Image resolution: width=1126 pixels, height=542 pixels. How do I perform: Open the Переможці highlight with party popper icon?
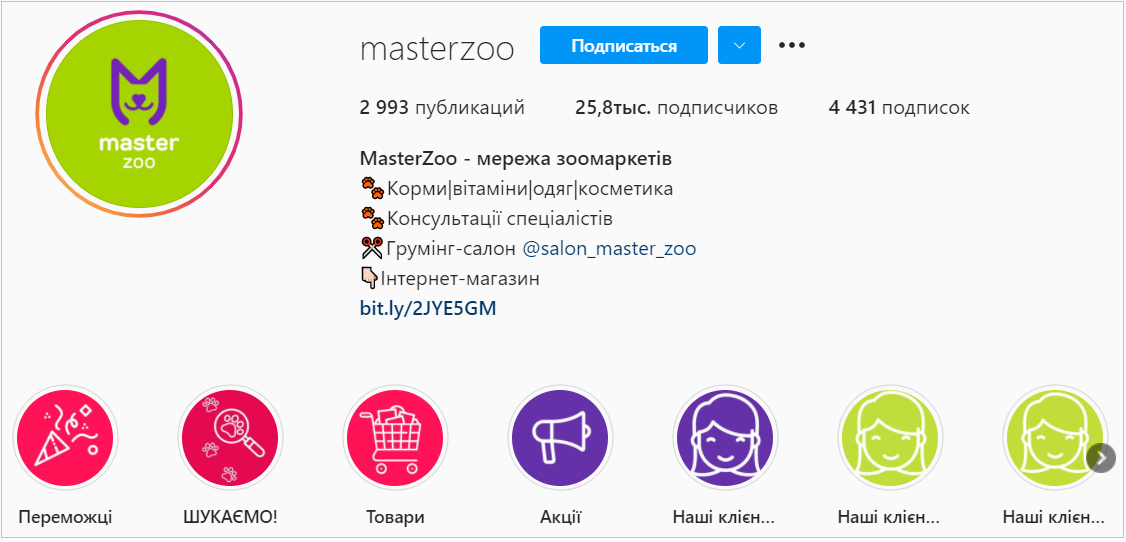click(65, 437)
